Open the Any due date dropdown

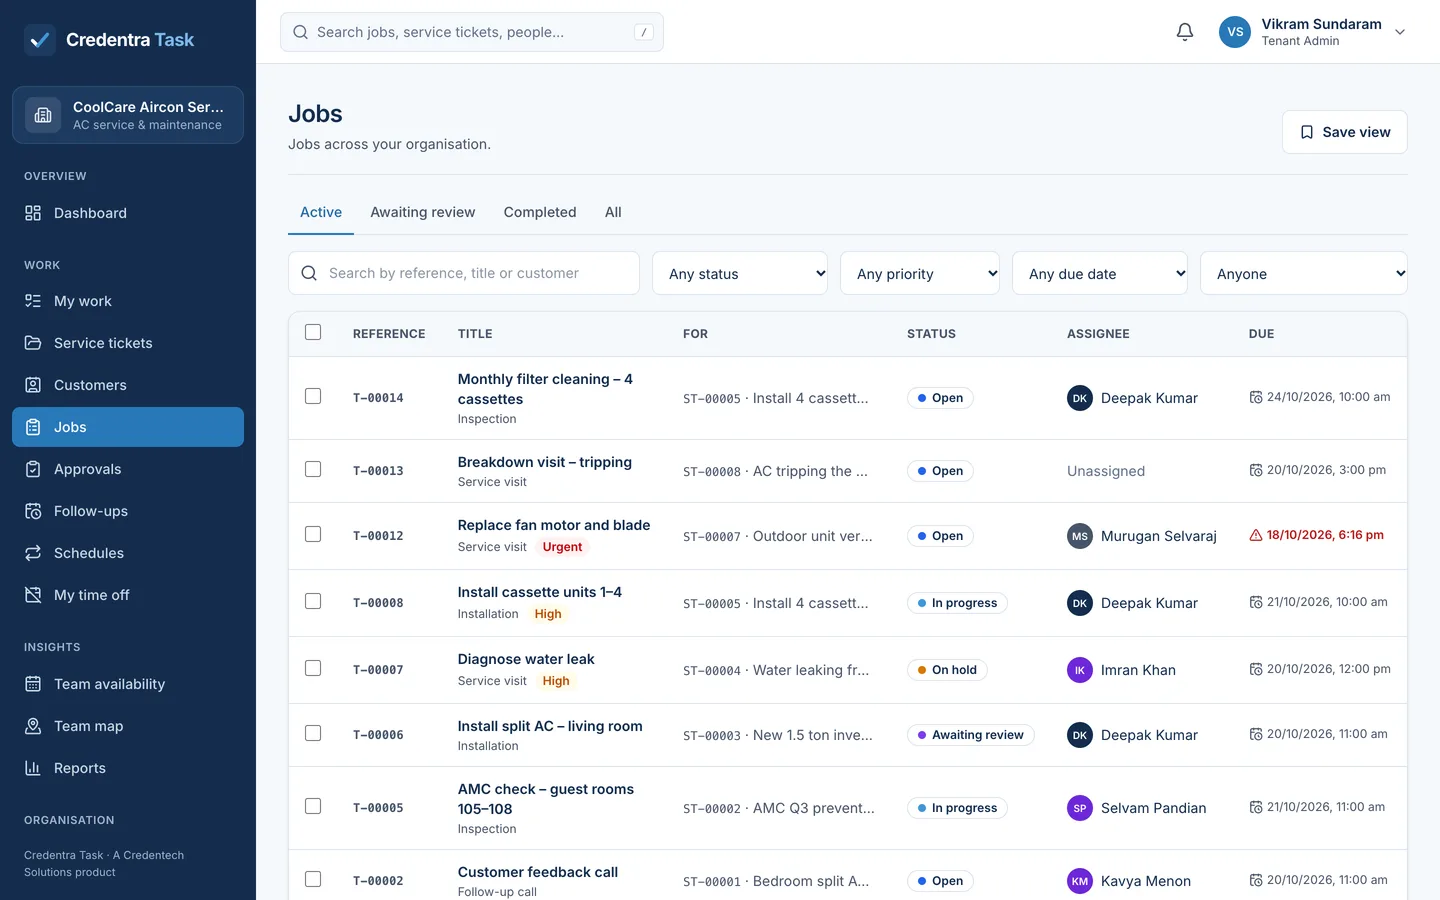point(1100,273)
